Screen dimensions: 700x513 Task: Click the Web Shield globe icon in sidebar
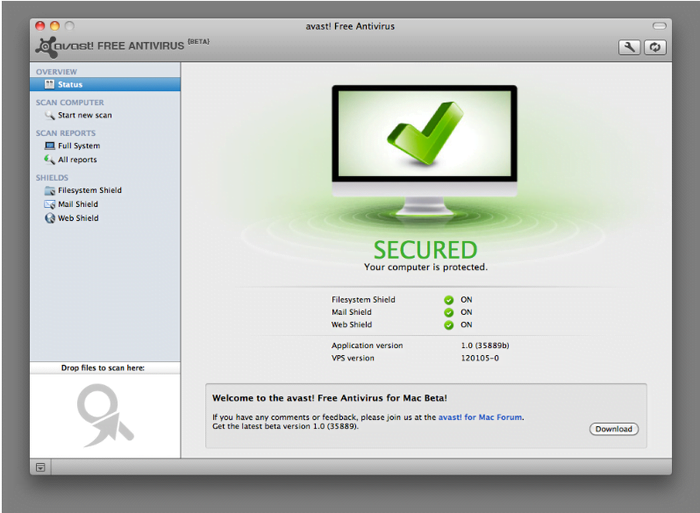[x=50, y=218]
